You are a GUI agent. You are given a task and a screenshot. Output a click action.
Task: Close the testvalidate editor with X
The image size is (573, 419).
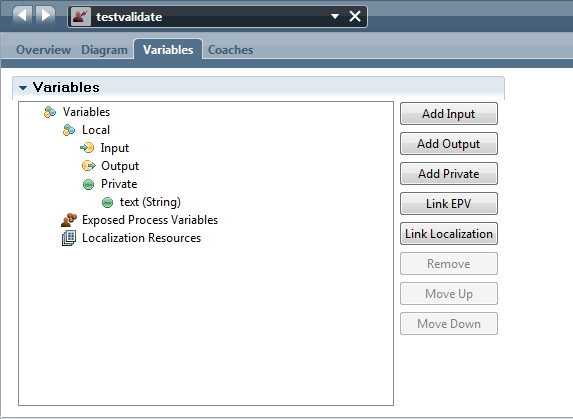pos(355,16)
